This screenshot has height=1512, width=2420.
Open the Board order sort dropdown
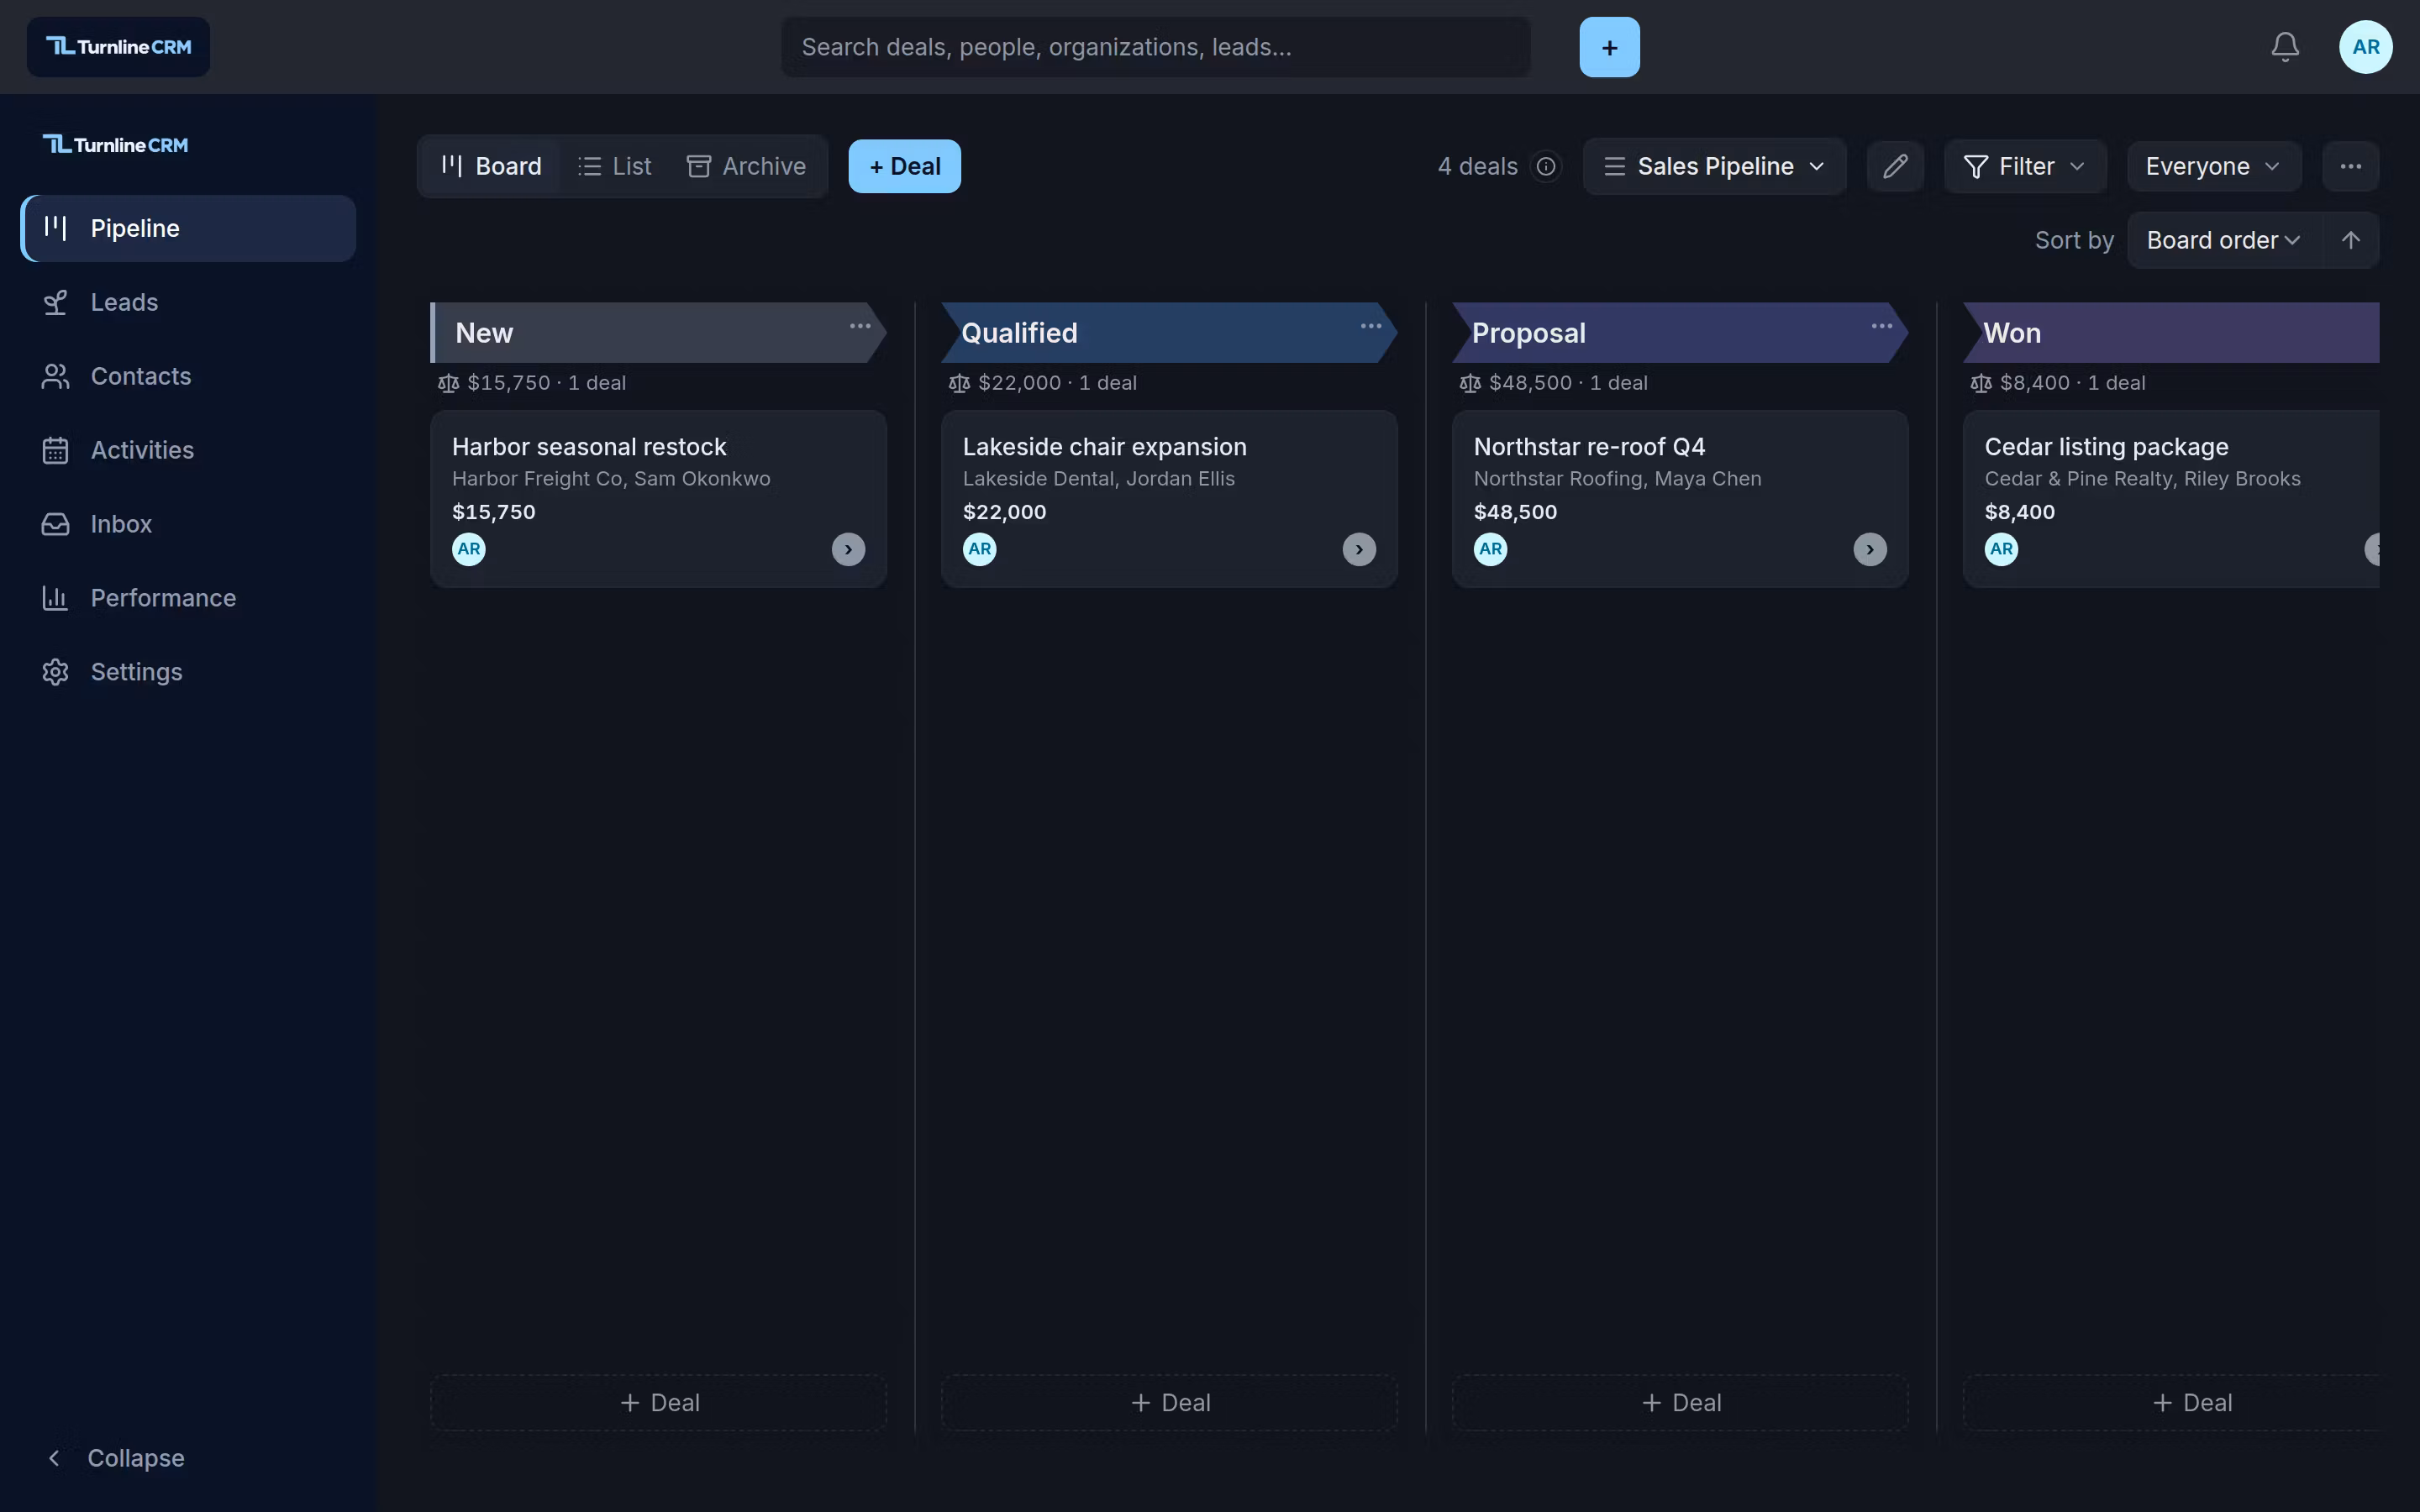pyautogui.click(x=2224, y=240)
